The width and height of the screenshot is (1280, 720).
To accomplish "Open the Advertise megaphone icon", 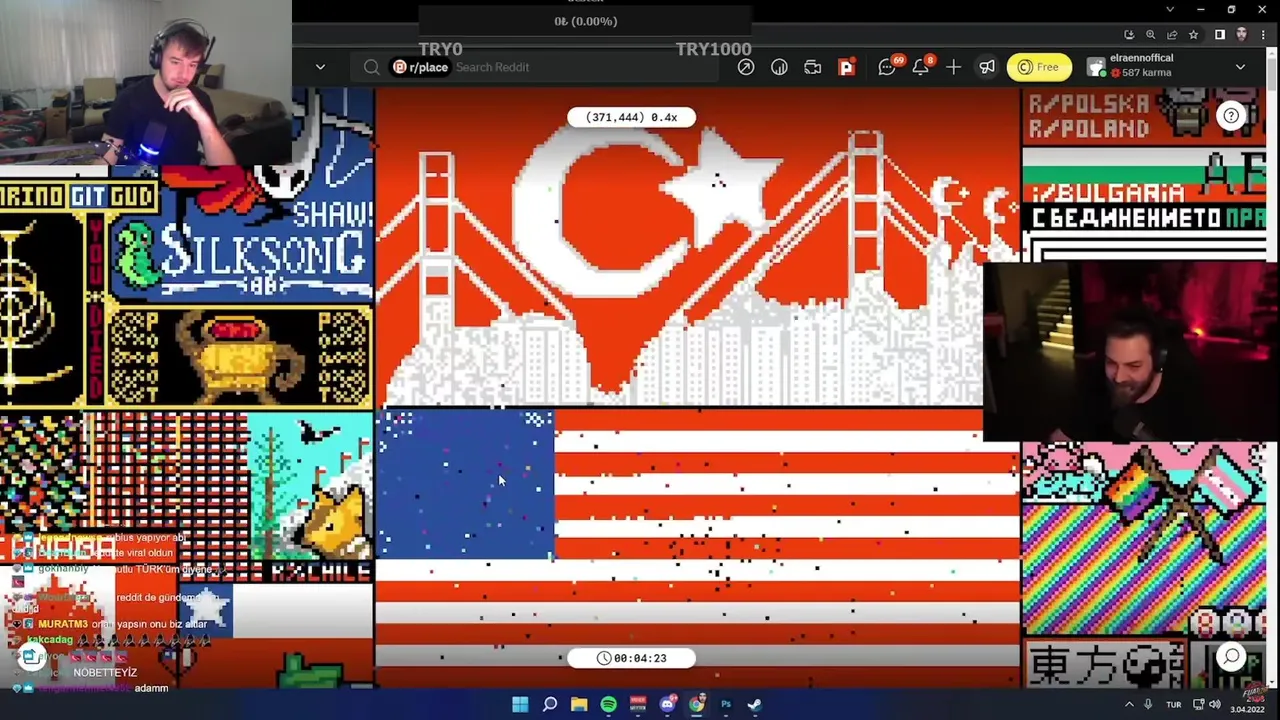I will tap(987, 67).
